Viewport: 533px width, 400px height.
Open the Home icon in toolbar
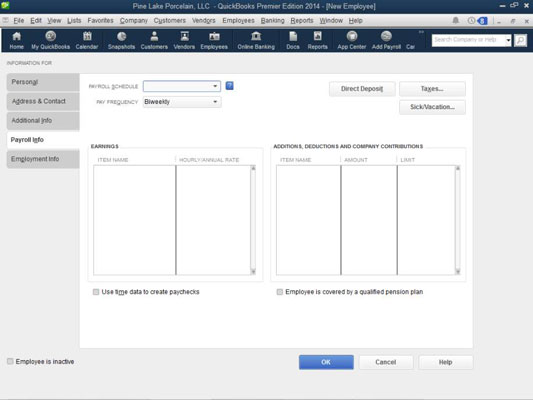[x=16, y=40]
